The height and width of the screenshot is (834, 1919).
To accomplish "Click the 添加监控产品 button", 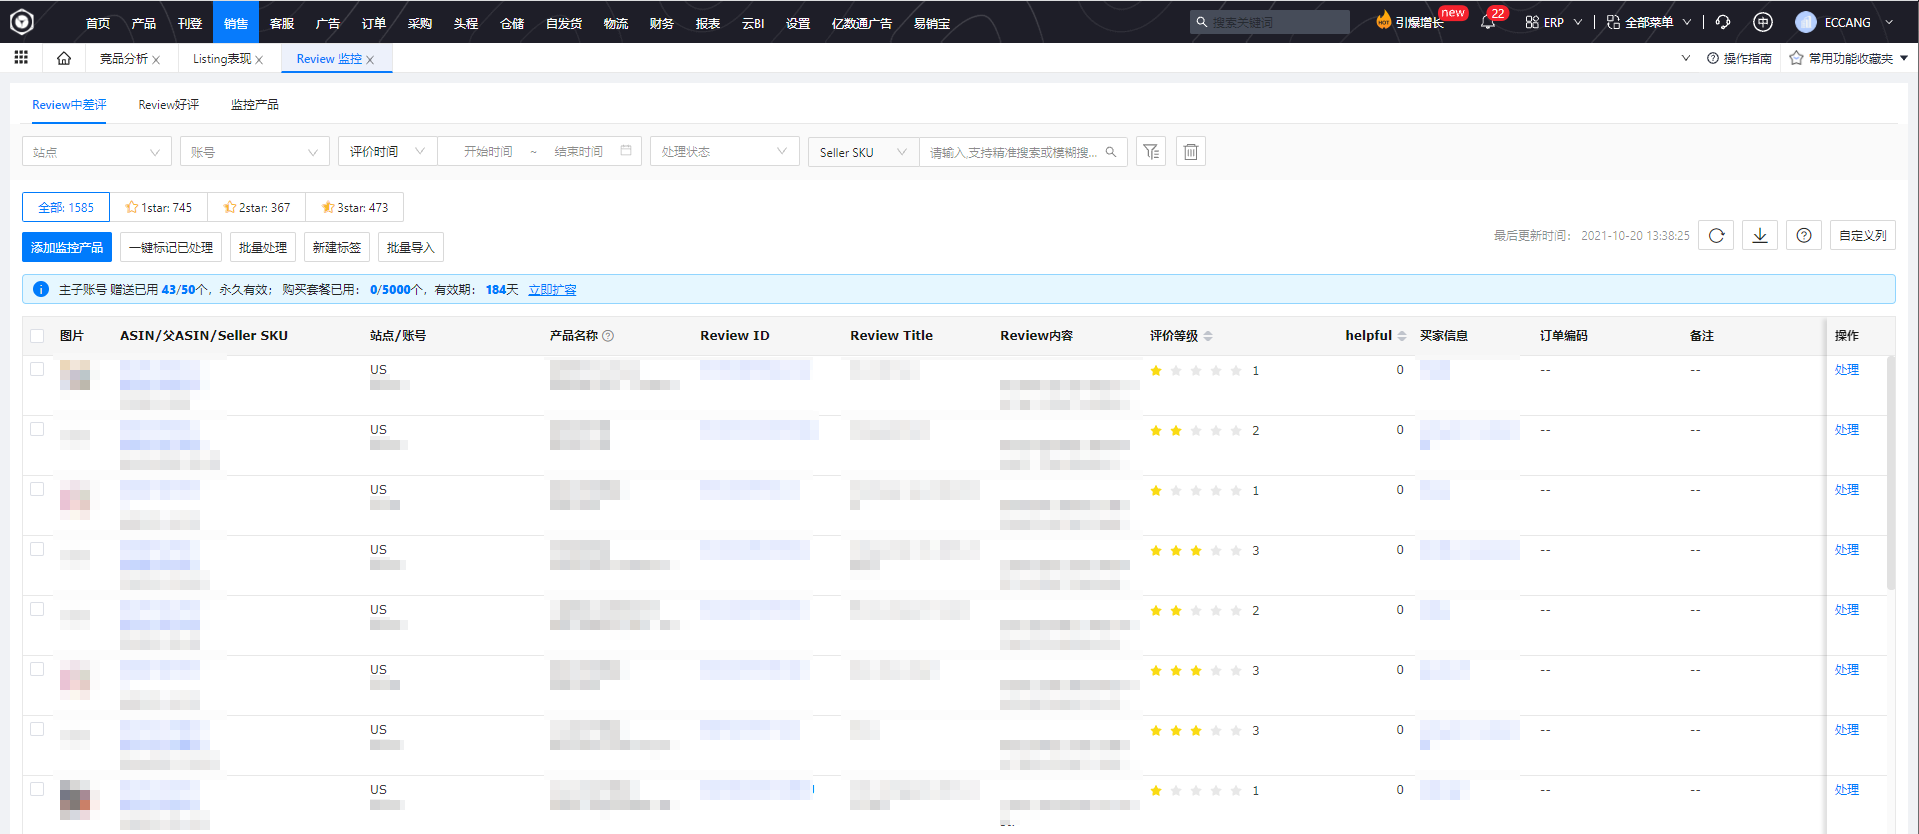I will point(67,248).
